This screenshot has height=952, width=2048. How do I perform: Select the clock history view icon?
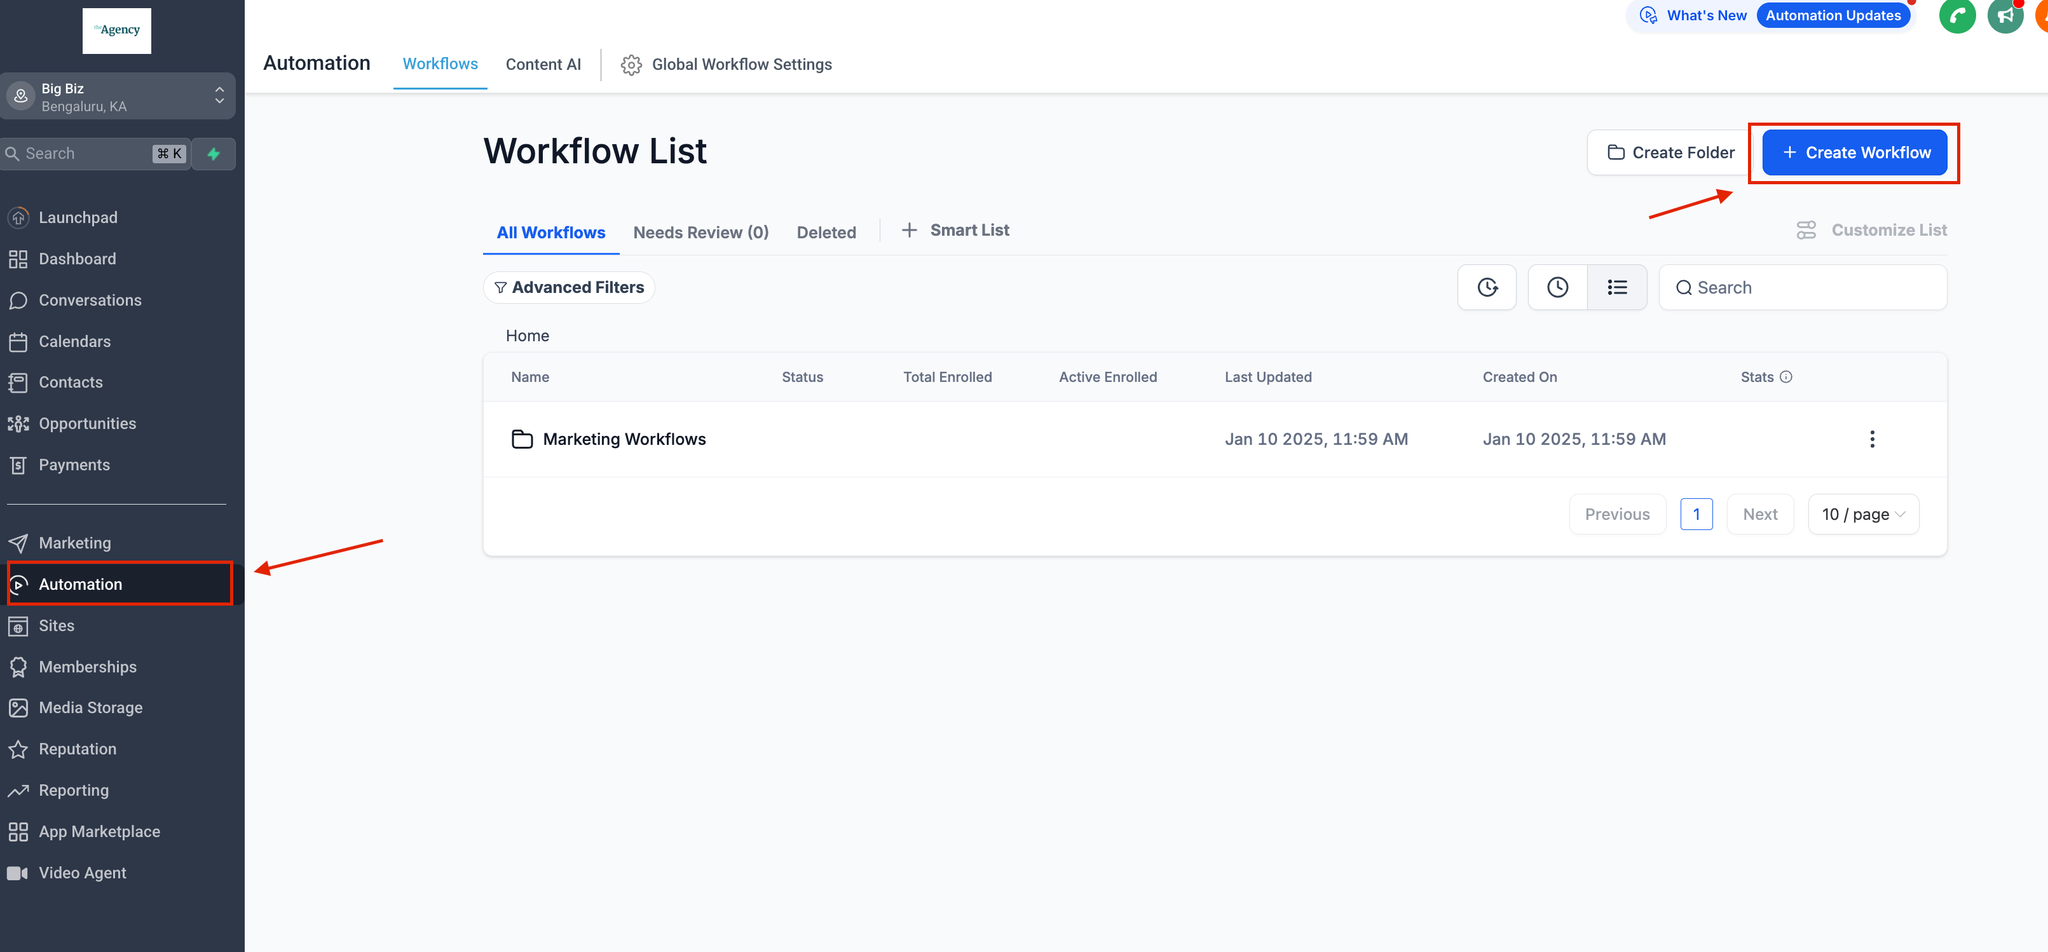tap(1557, 288)
